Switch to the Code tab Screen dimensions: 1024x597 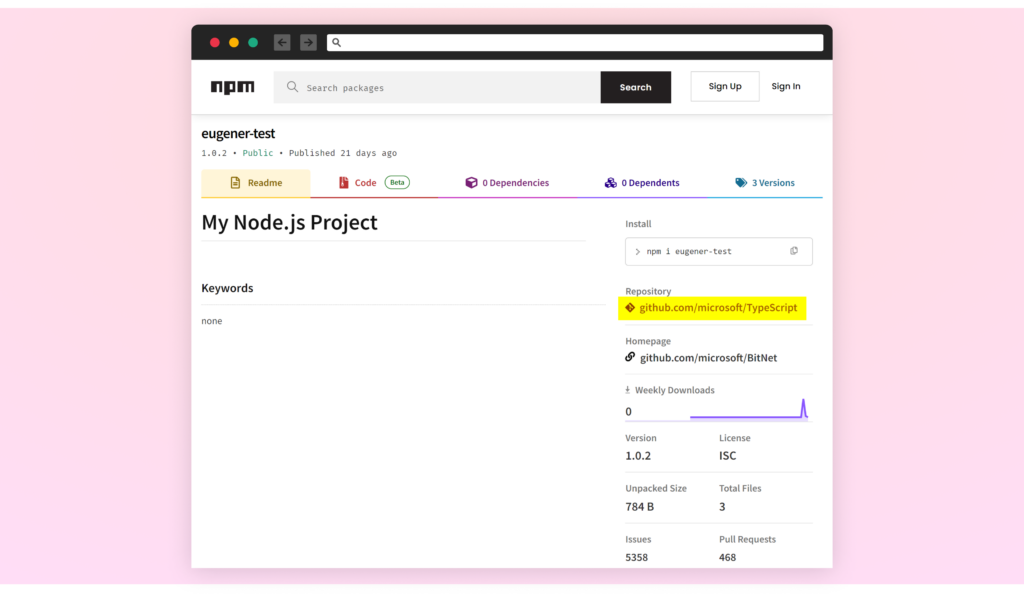[374, 183]
